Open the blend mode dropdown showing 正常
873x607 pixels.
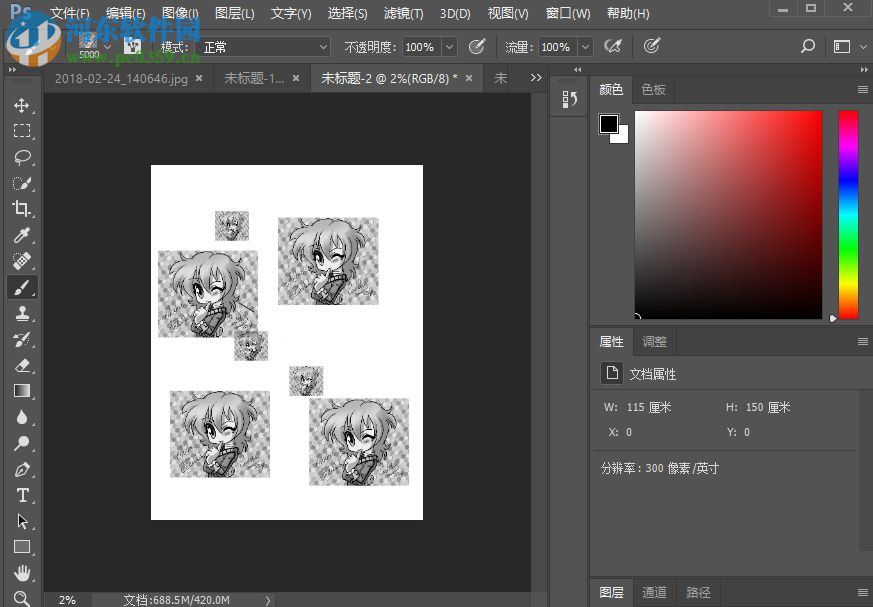(263, 46)
